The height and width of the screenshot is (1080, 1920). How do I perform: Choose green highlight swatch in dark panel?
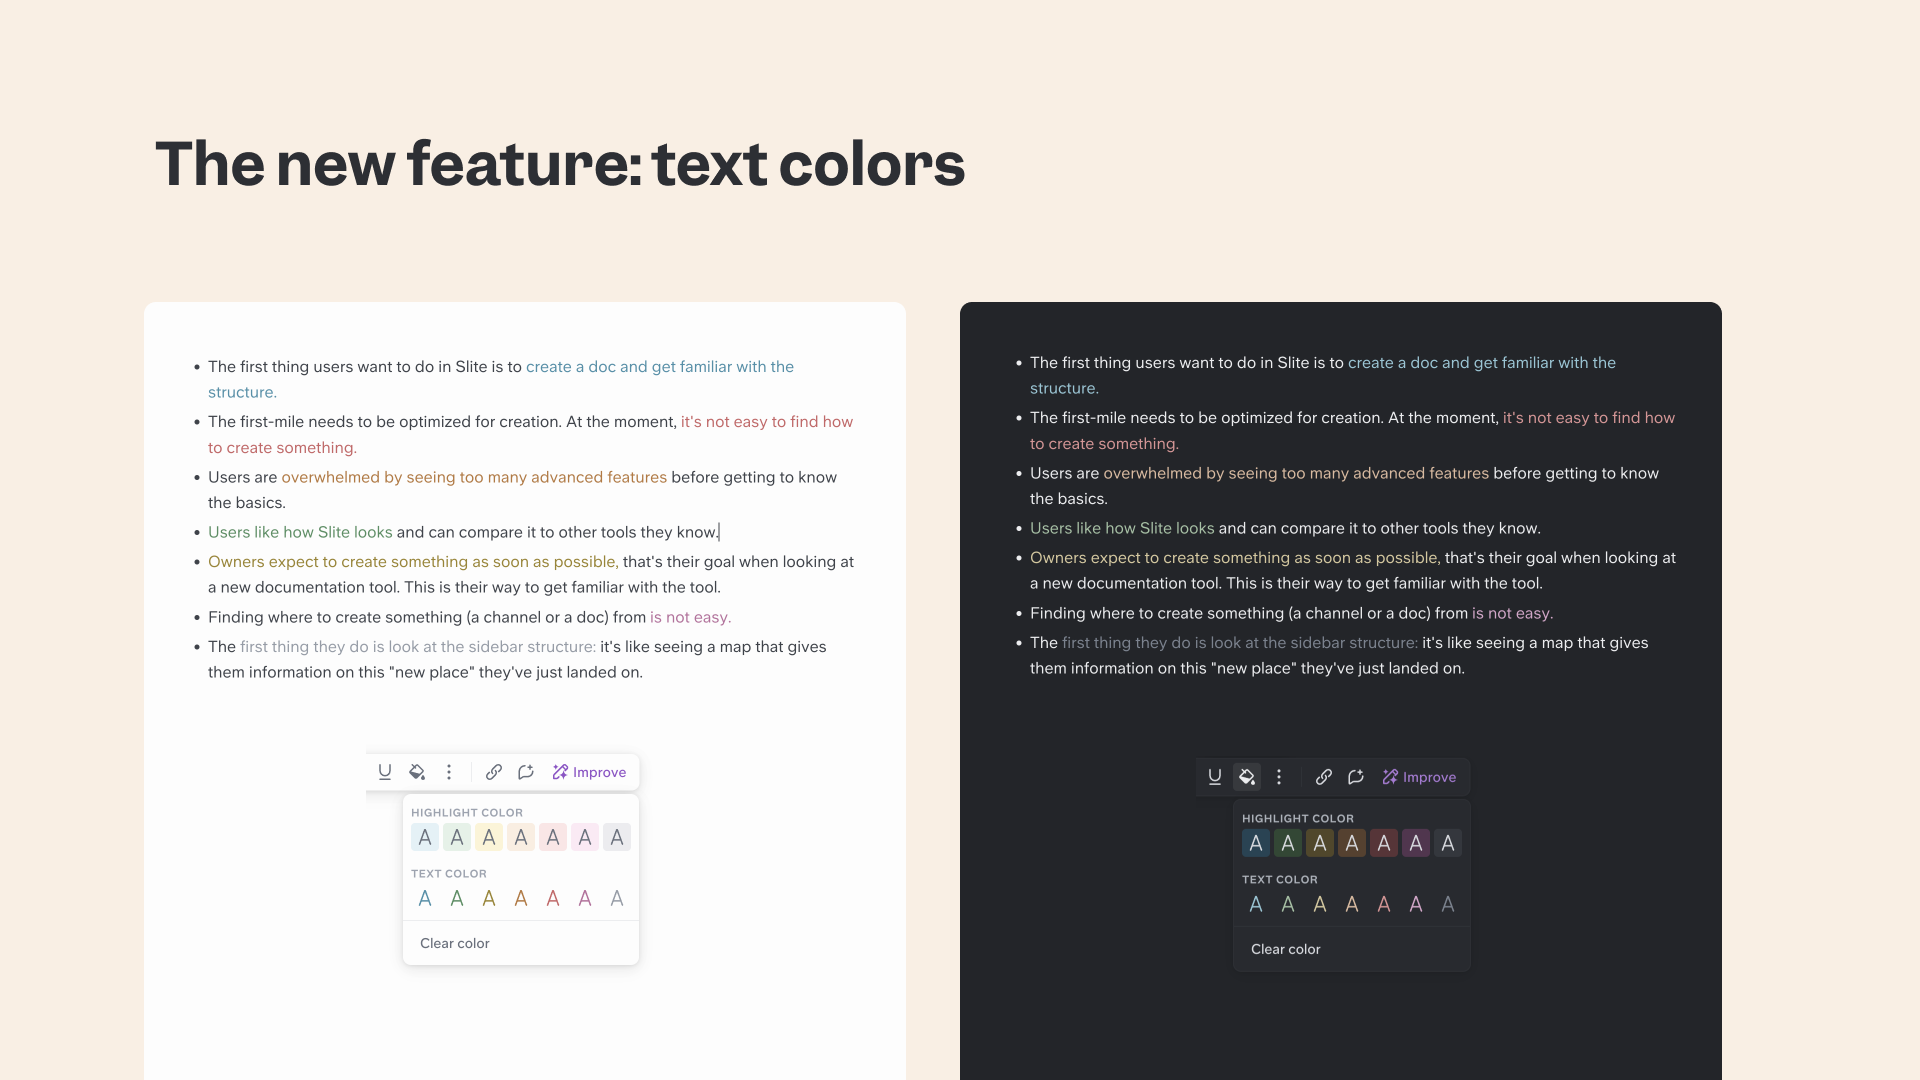1288,844
